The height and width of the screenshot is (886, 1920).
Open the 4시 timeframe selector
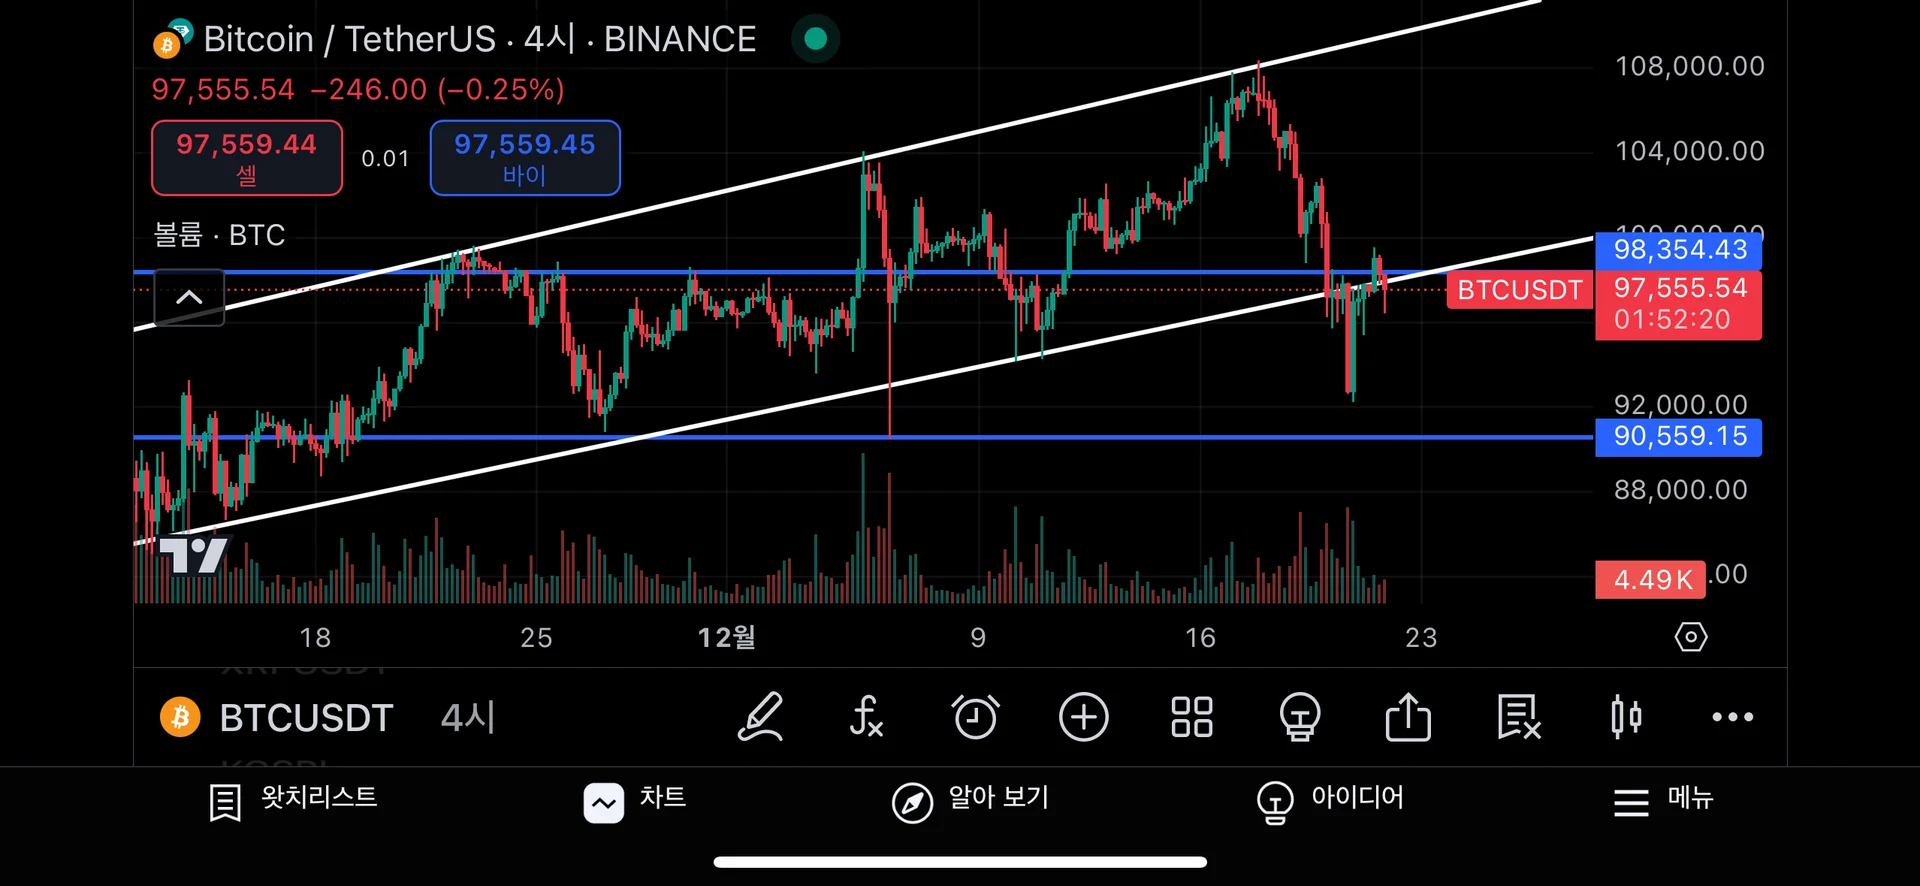467,717
